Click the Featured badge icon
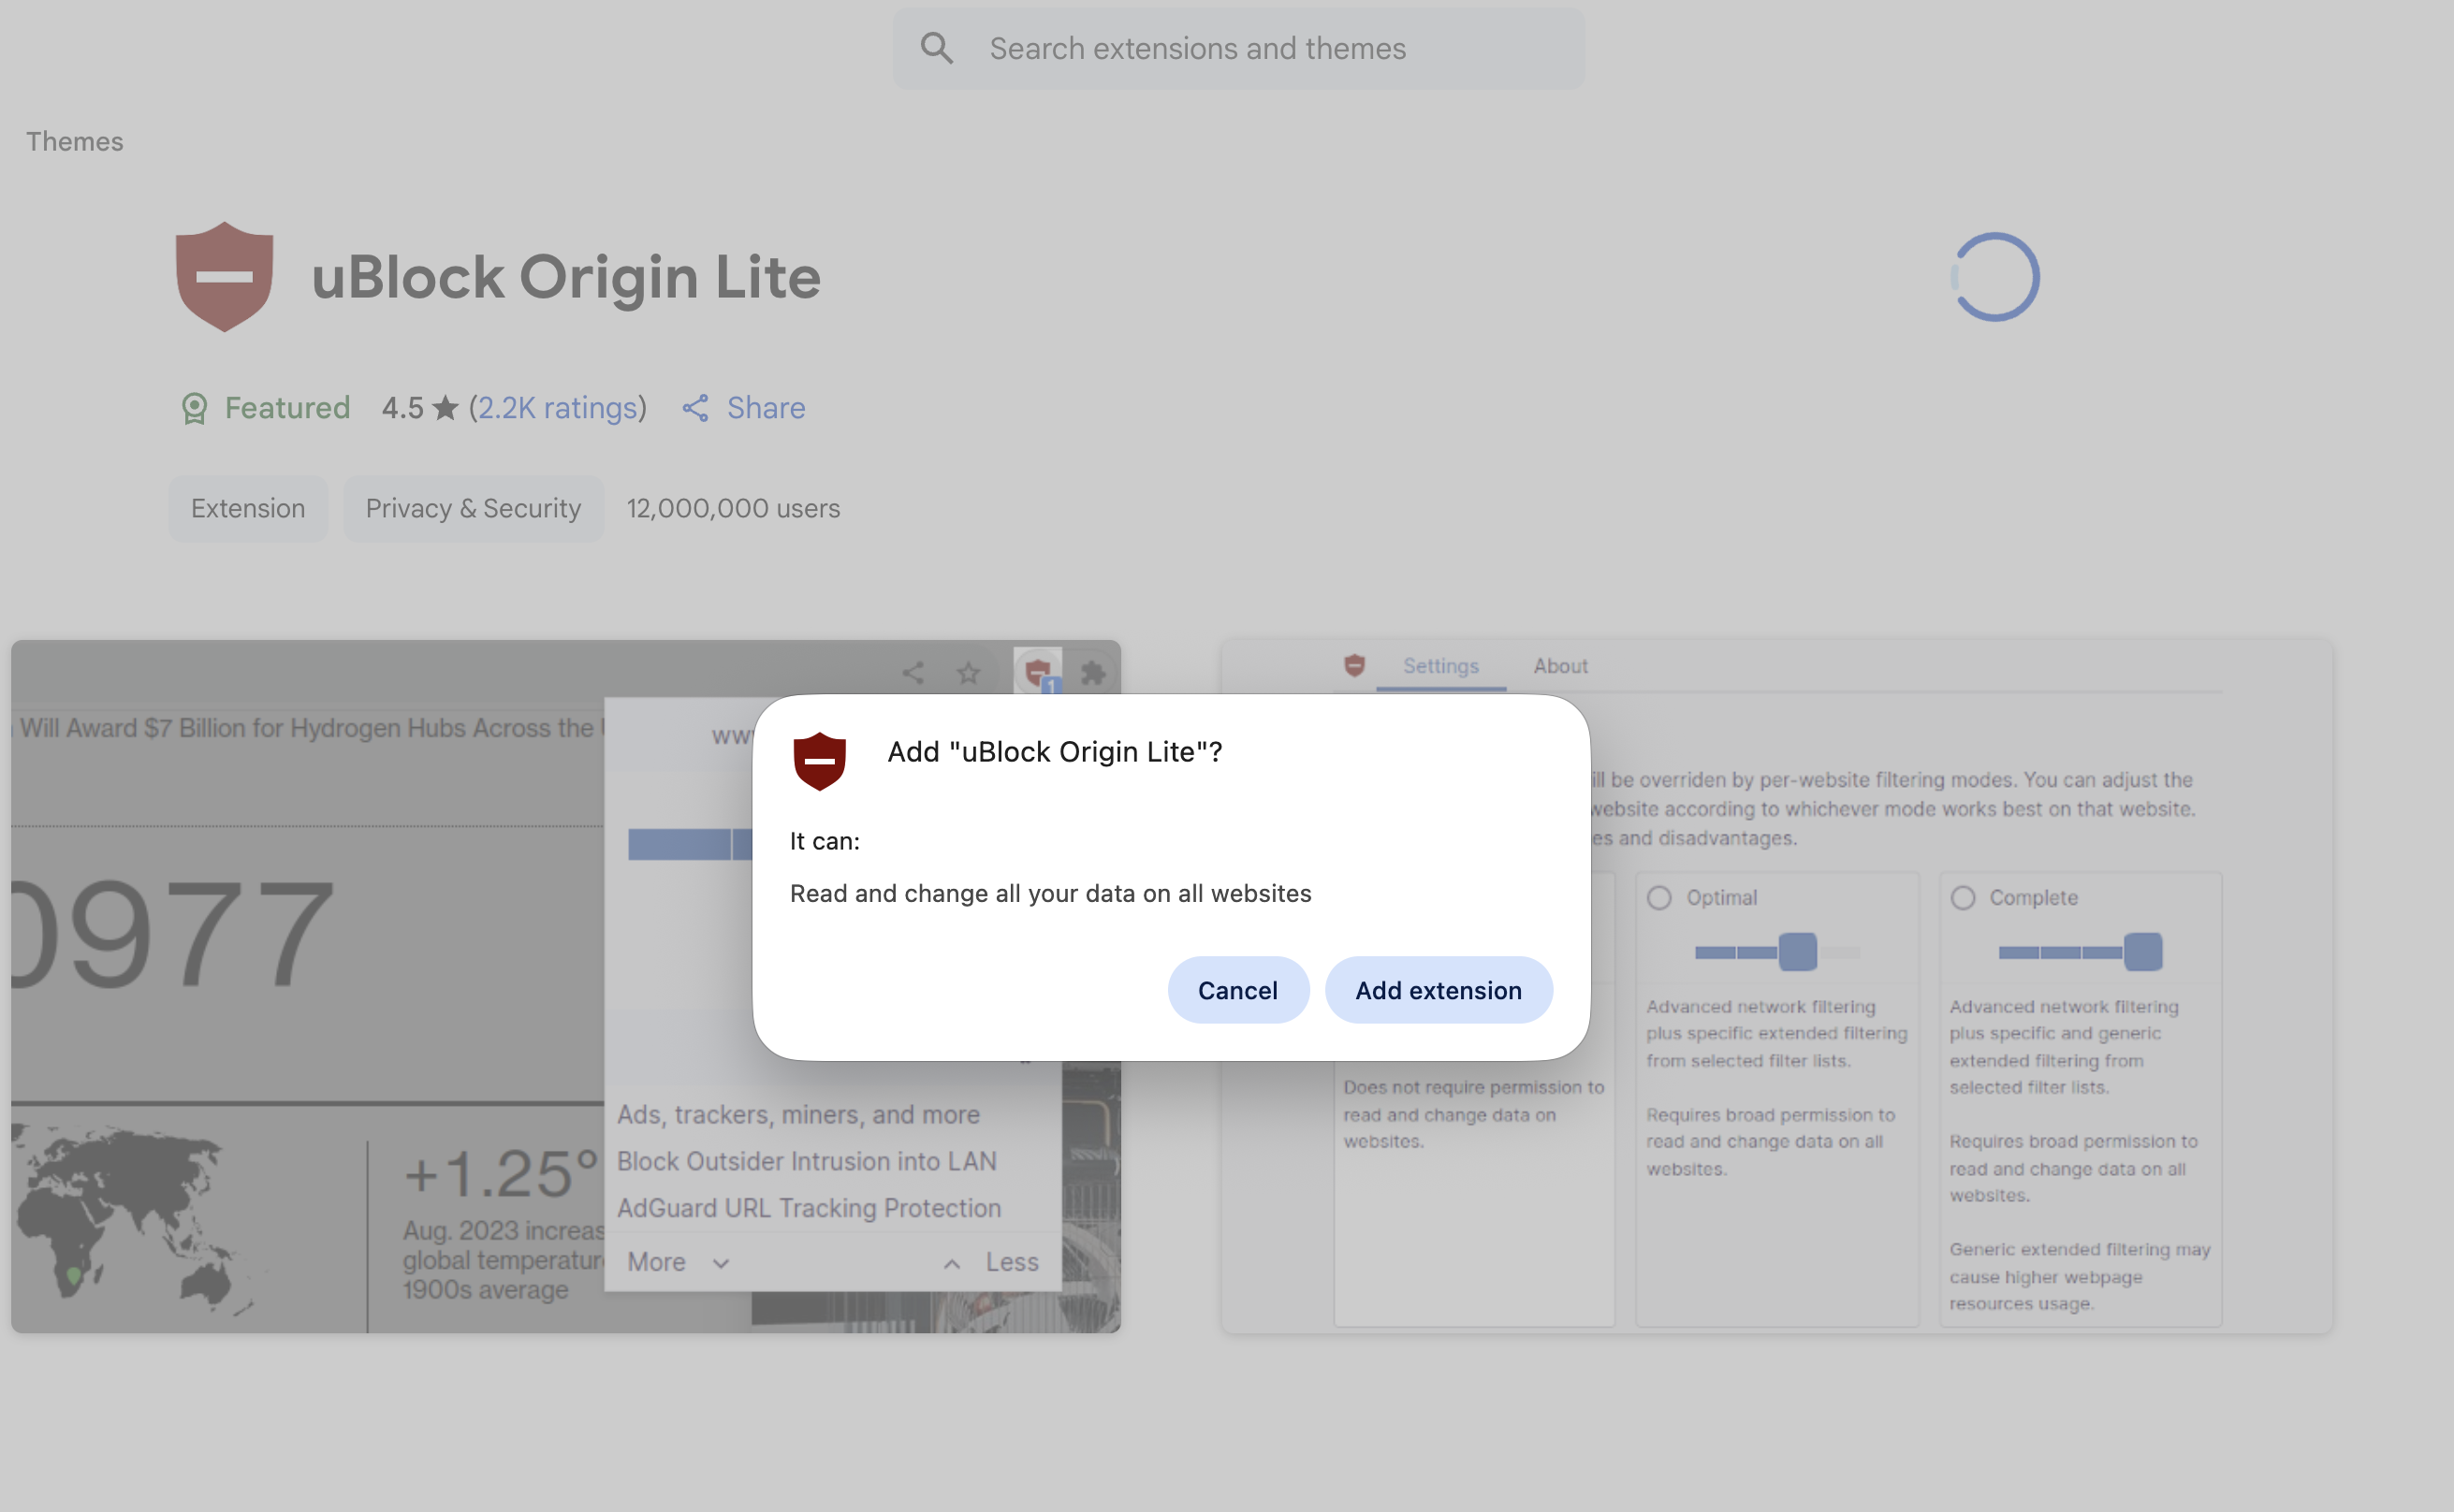Image resolution: width=2454 pixels, height=1512 pixels. coord(194,408)
